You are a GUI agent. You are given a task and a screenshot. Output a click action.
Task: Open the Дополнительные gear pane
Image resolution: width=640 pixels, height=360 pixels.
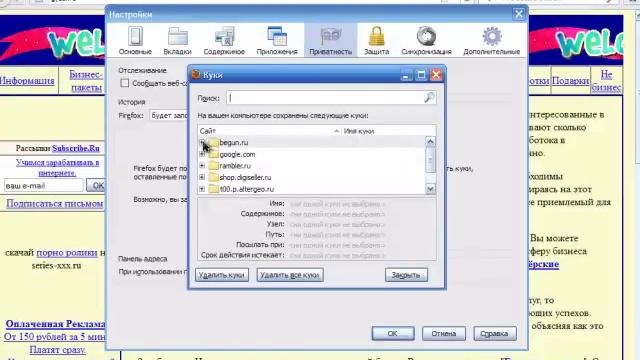coord(491,40)
